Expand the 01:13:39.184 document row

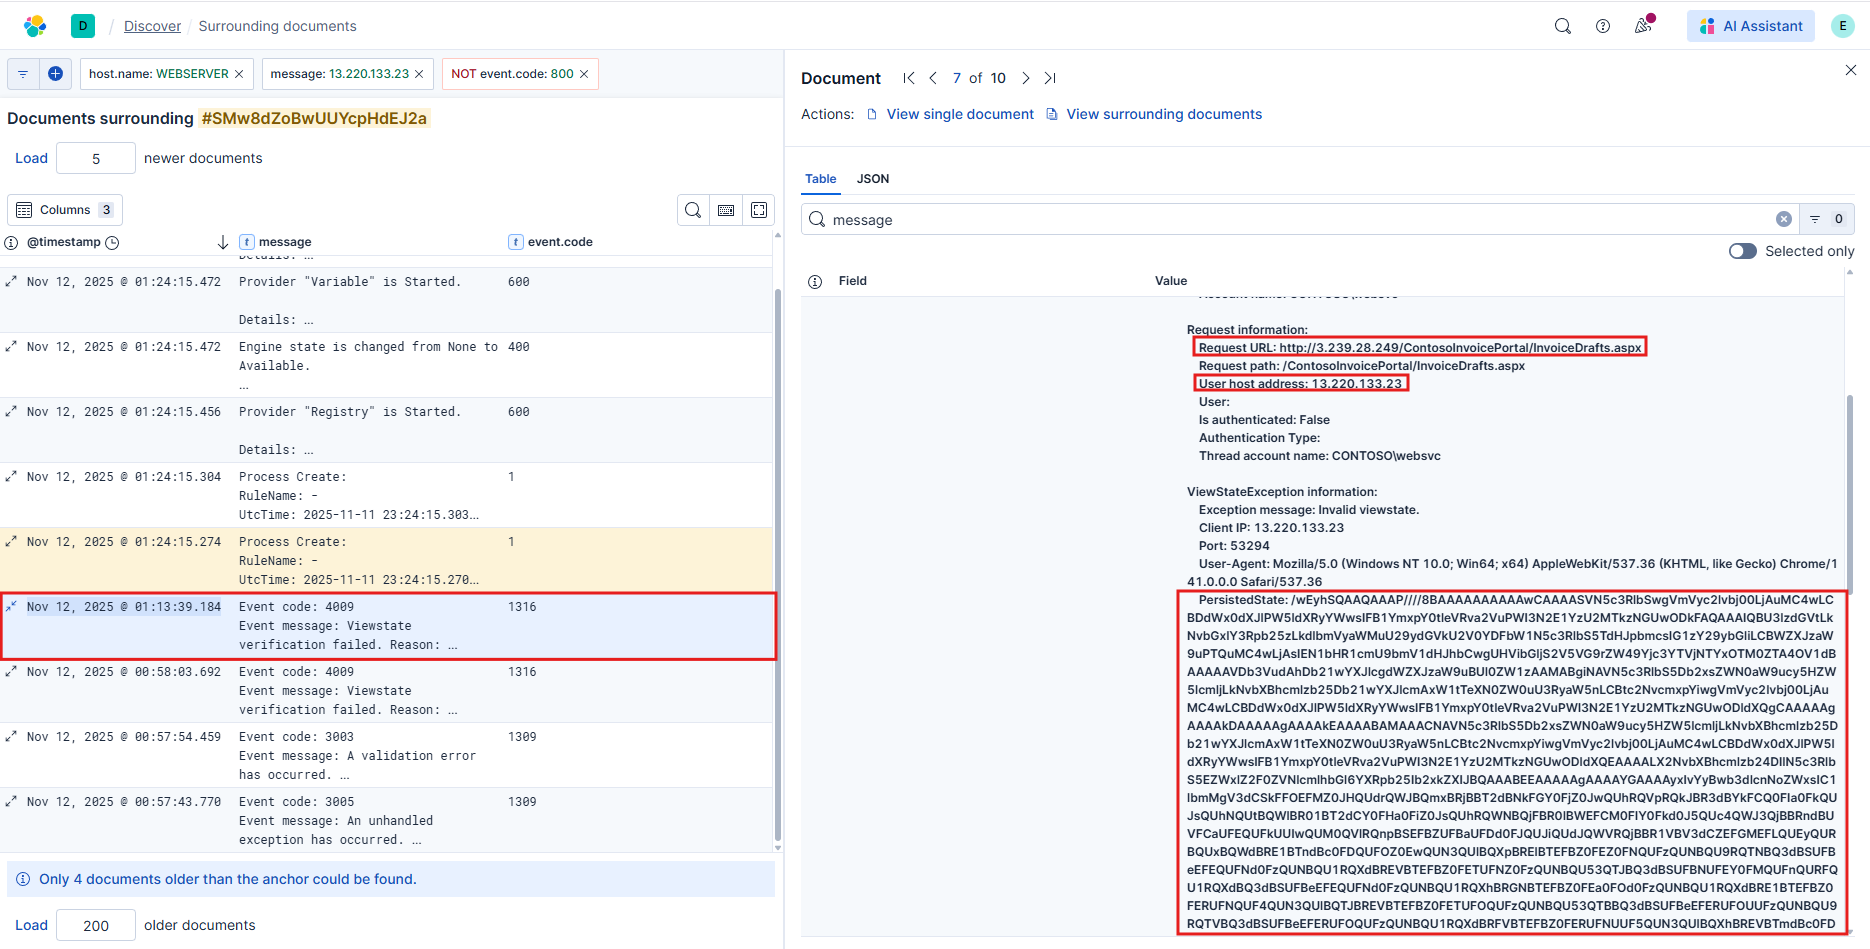11,607
